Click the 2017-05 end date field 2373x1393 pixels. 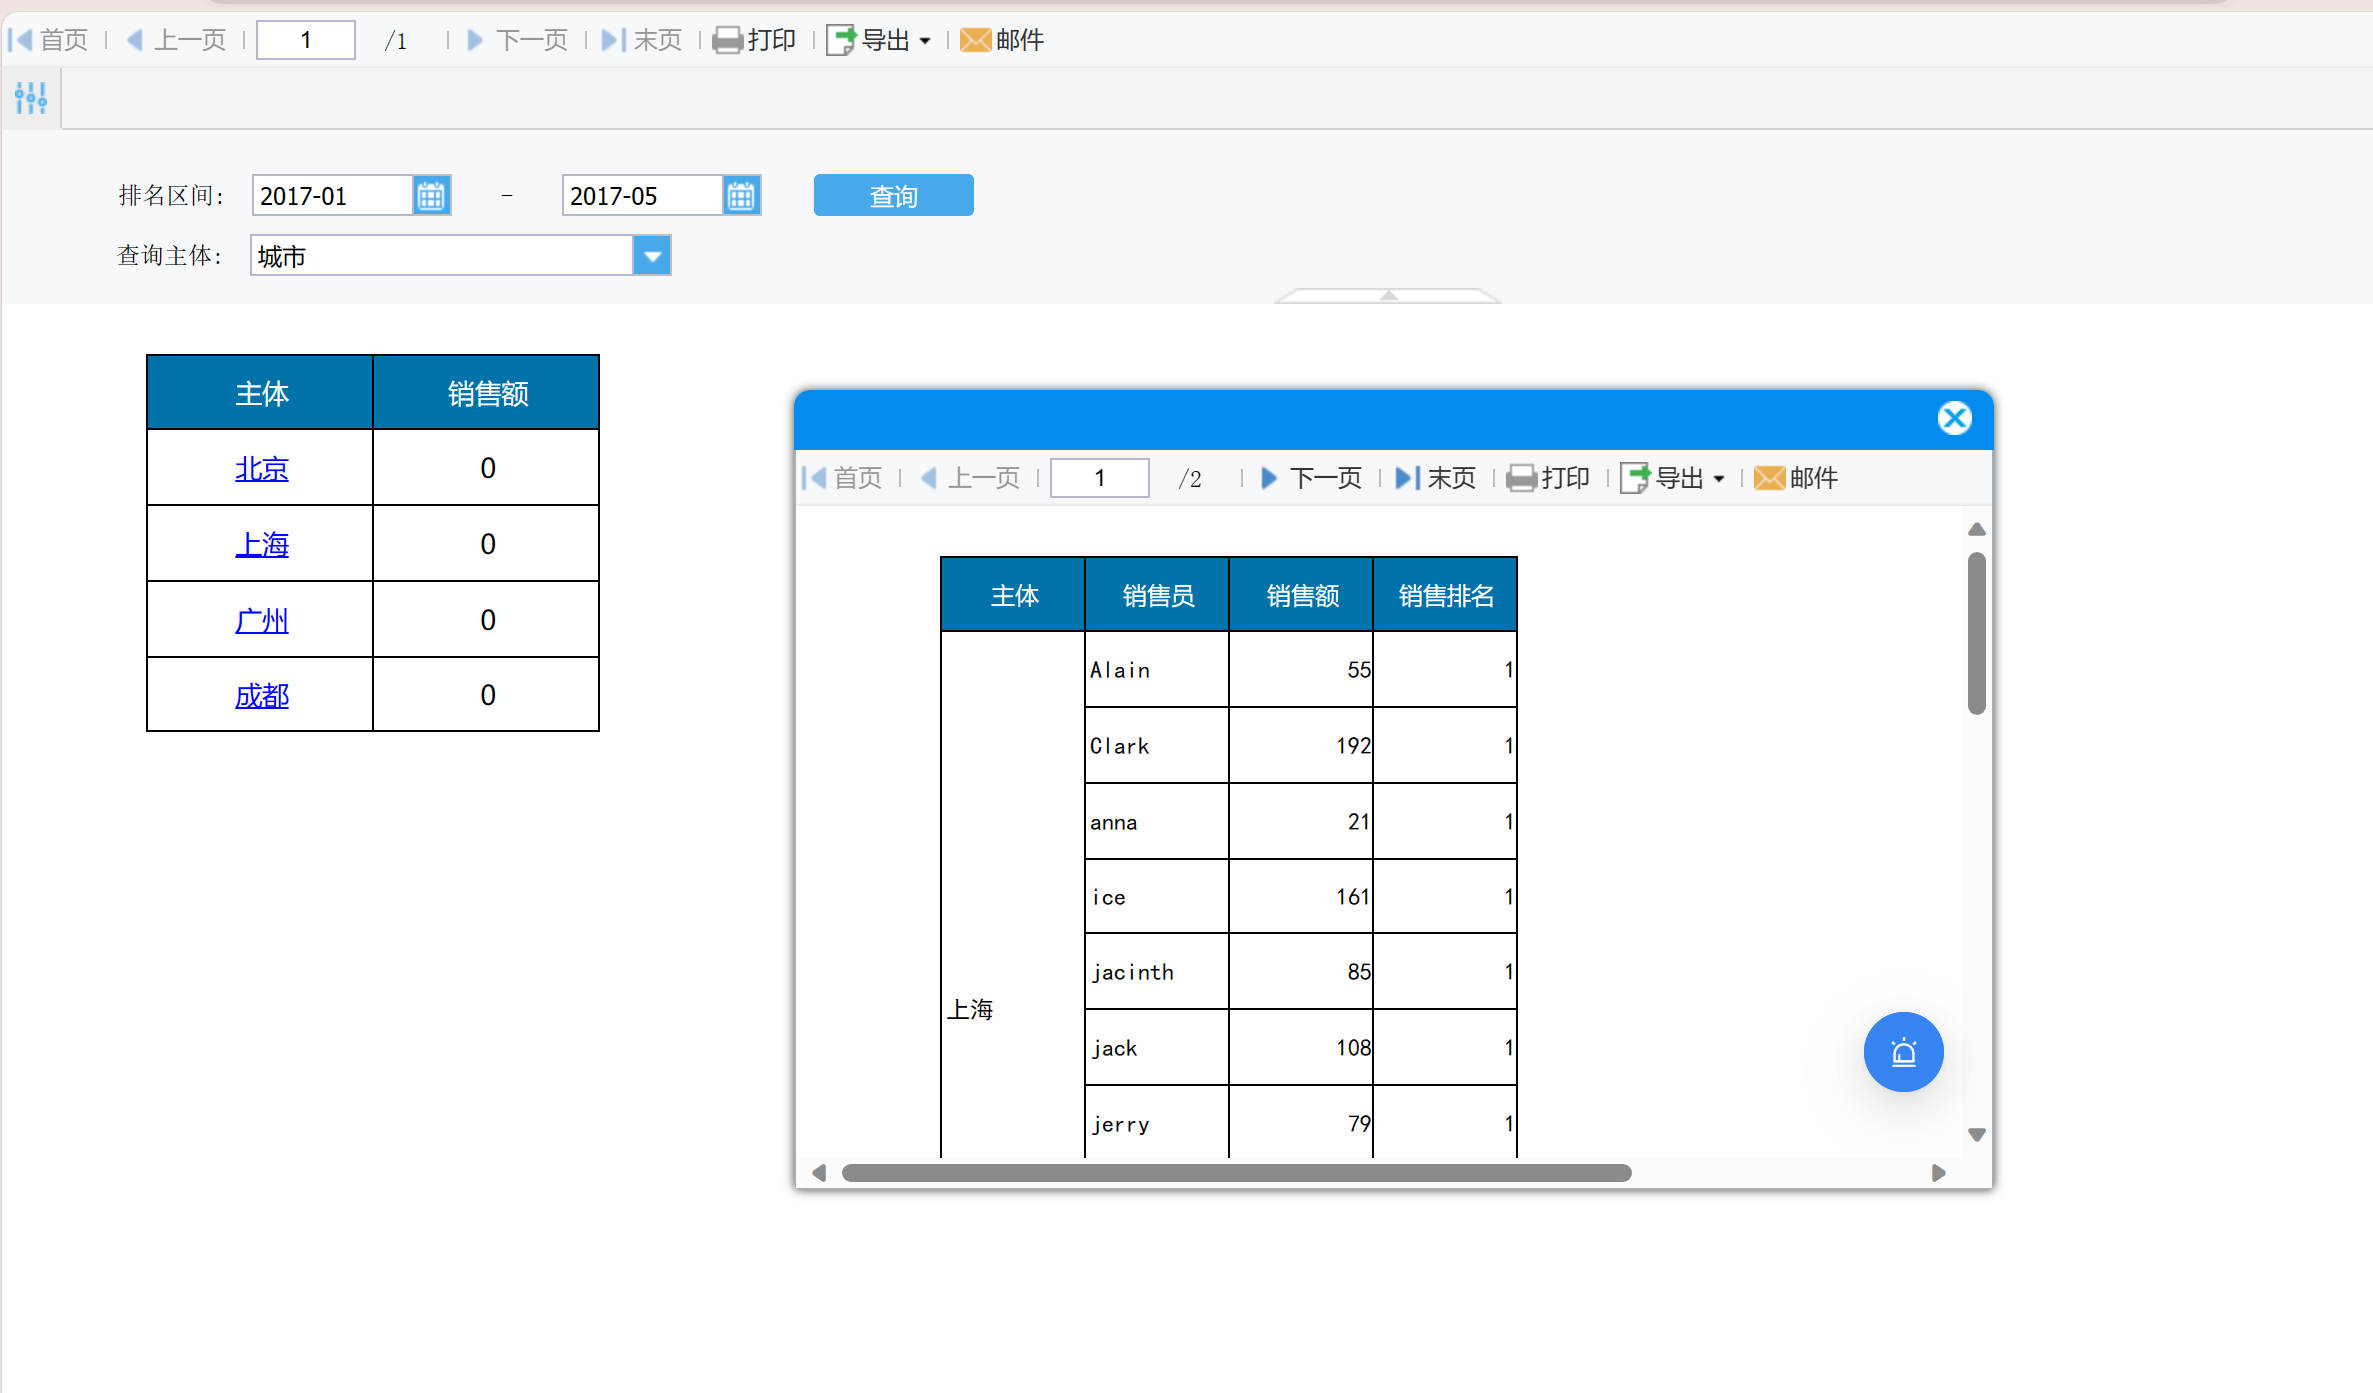click(642, 195)
